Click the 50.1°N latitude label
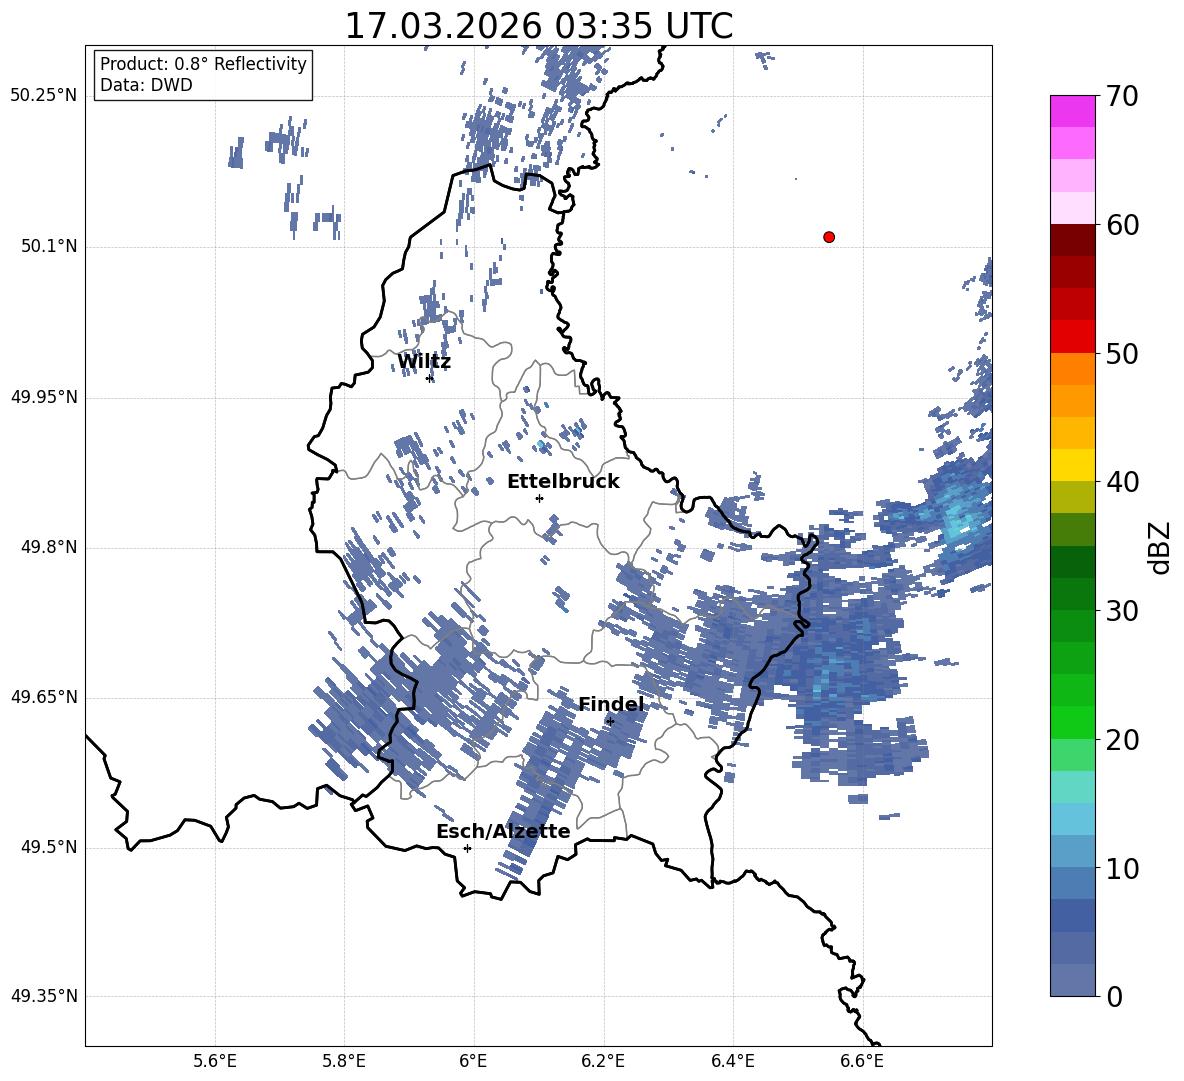 click(49, 246)
